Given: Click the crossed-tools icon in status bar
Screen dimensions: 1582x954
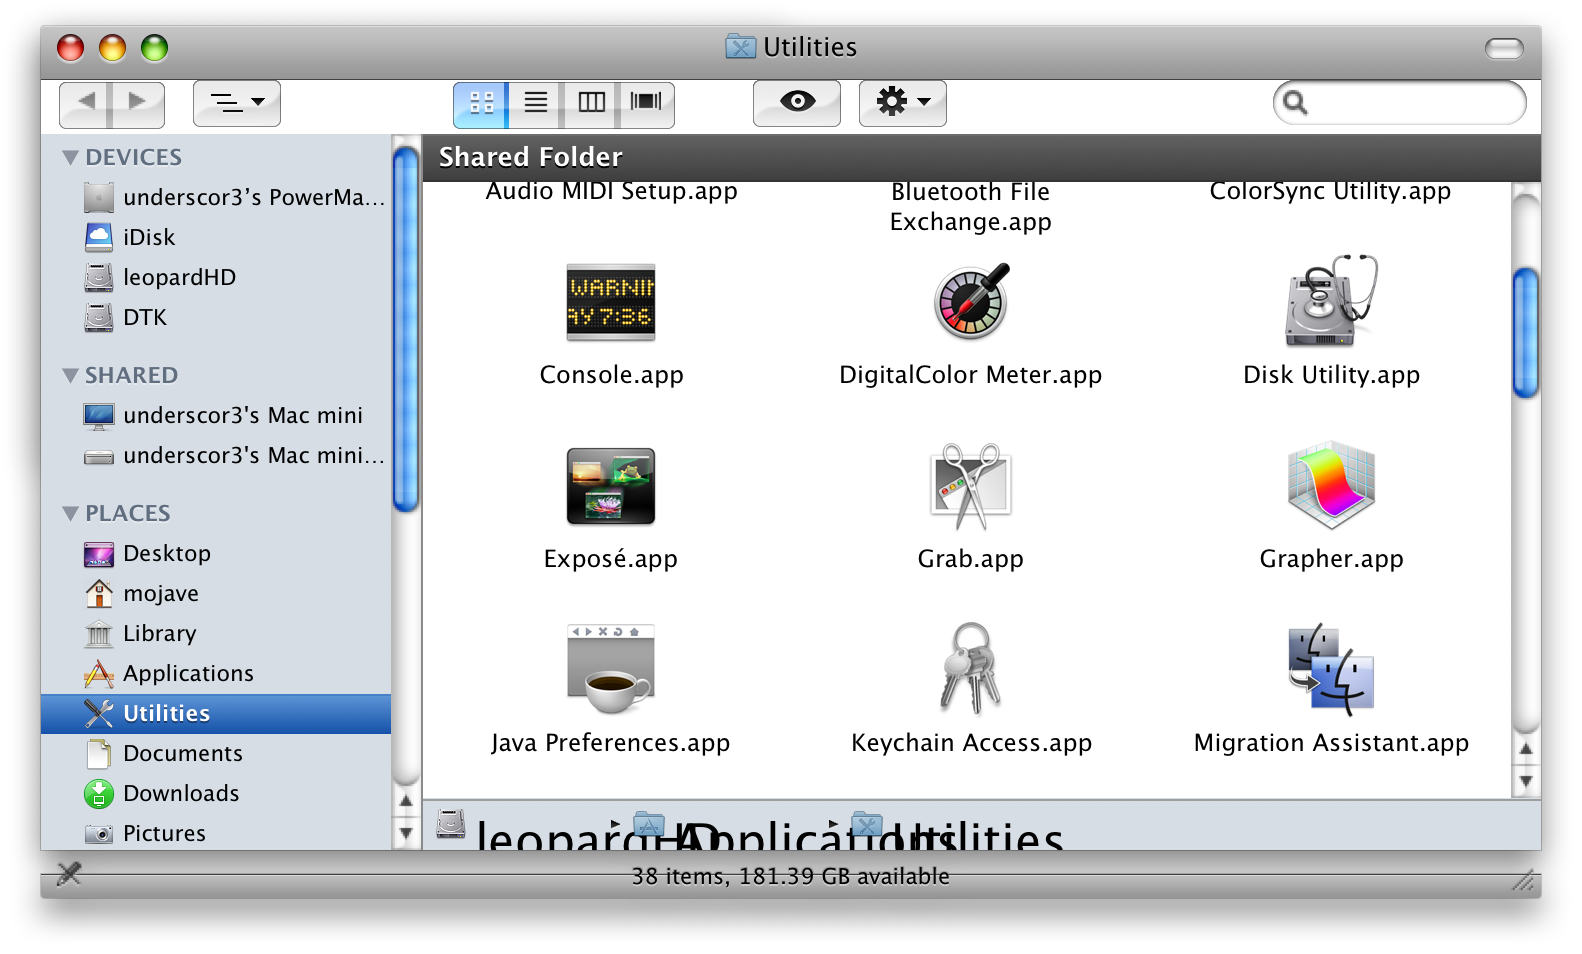Looking at the screenshot, I should (x=69, y=874).
